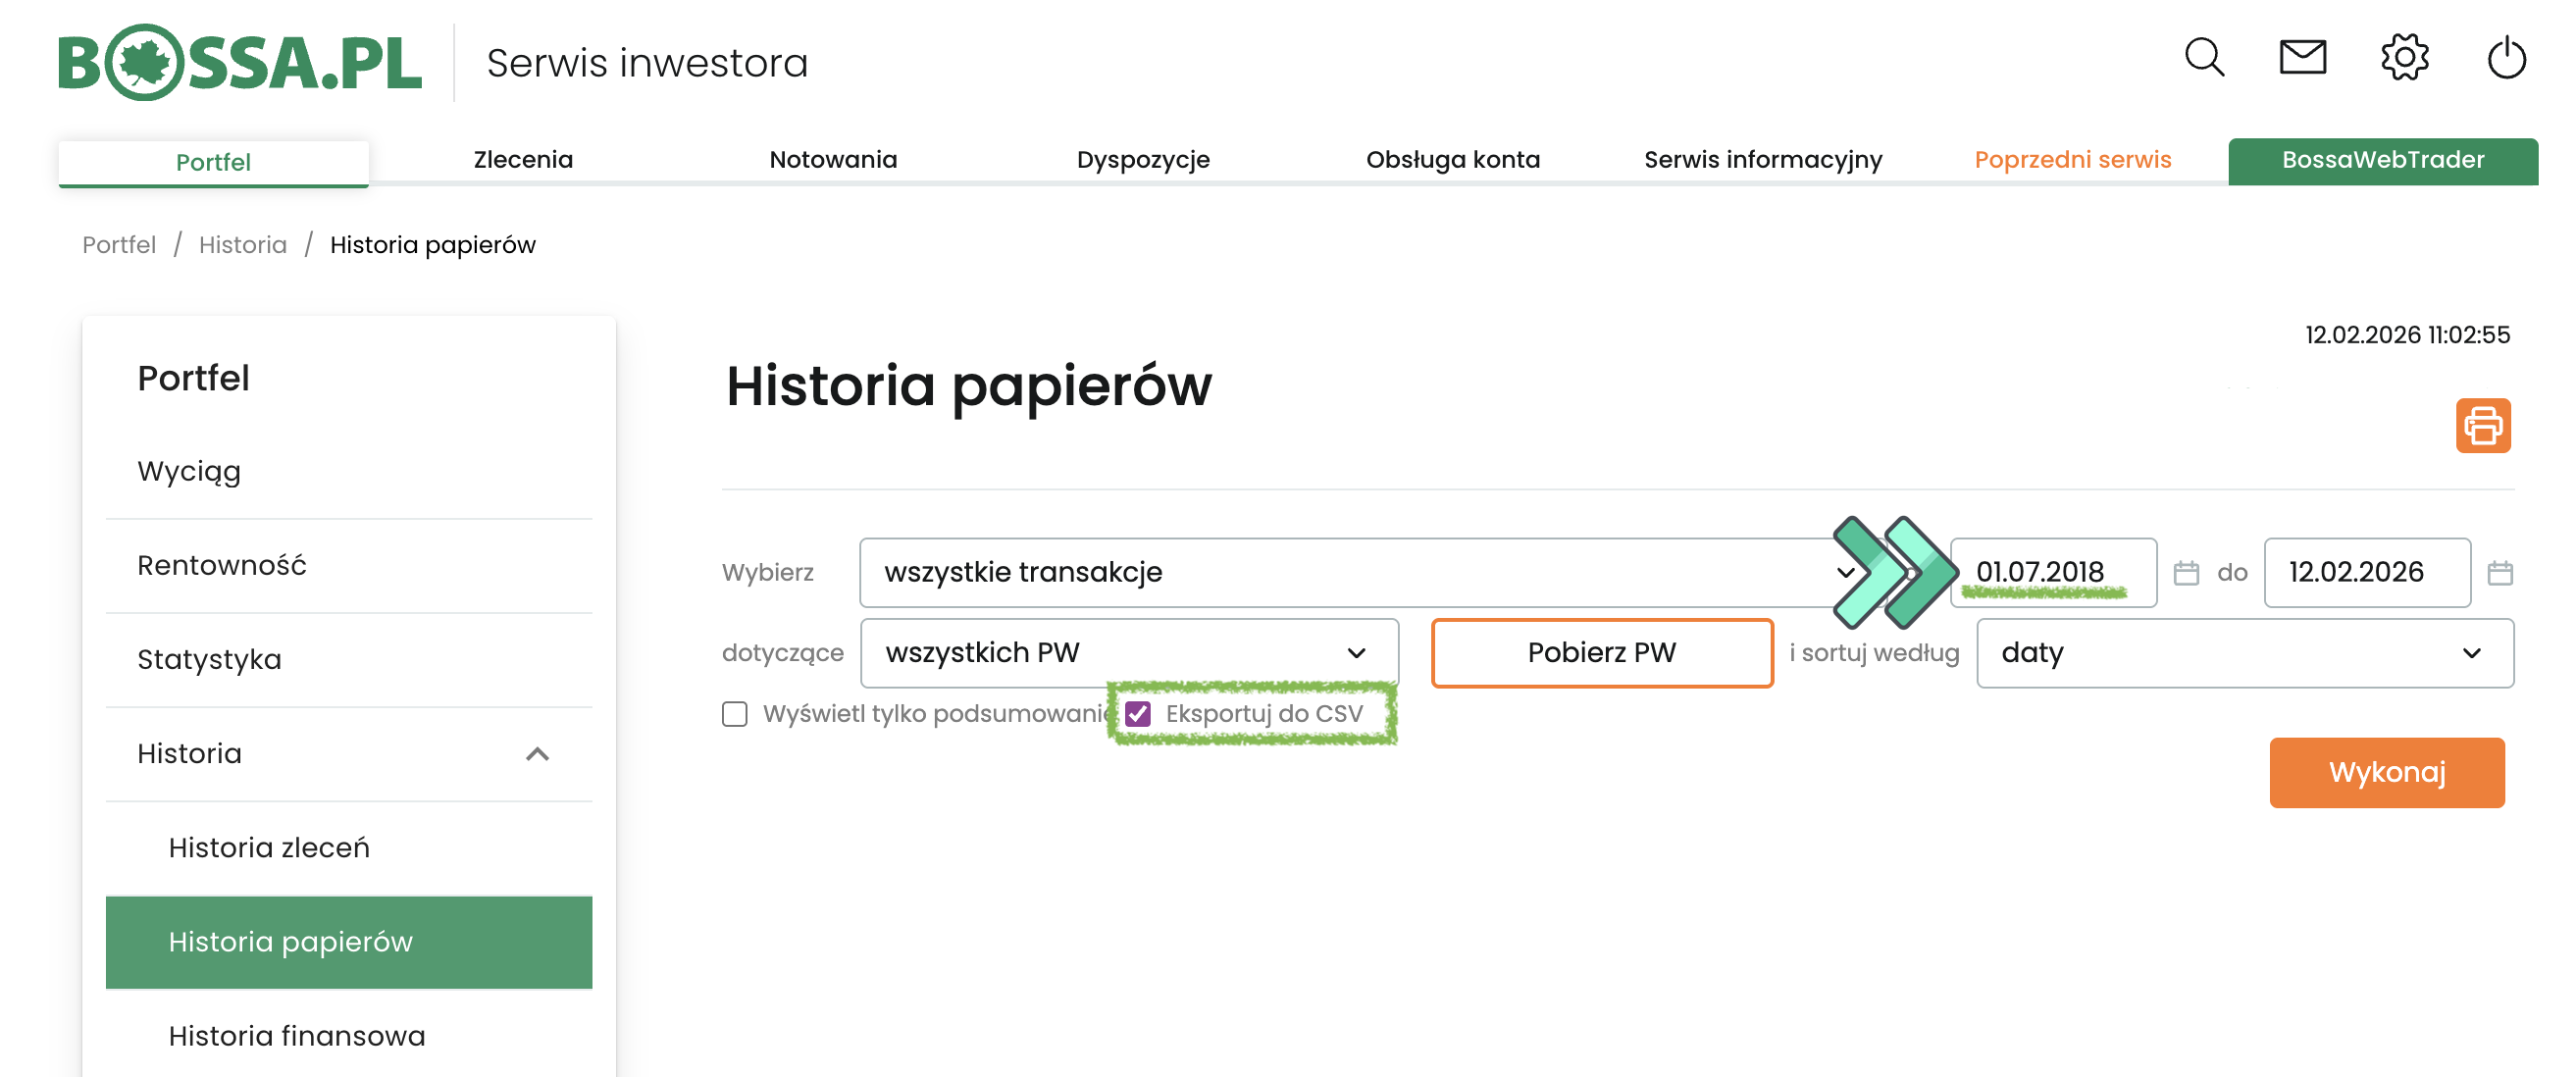This screenshot has width=2576, height=1077.
Task: Collapse the Historia sidebar section
Action: [537, 754]
